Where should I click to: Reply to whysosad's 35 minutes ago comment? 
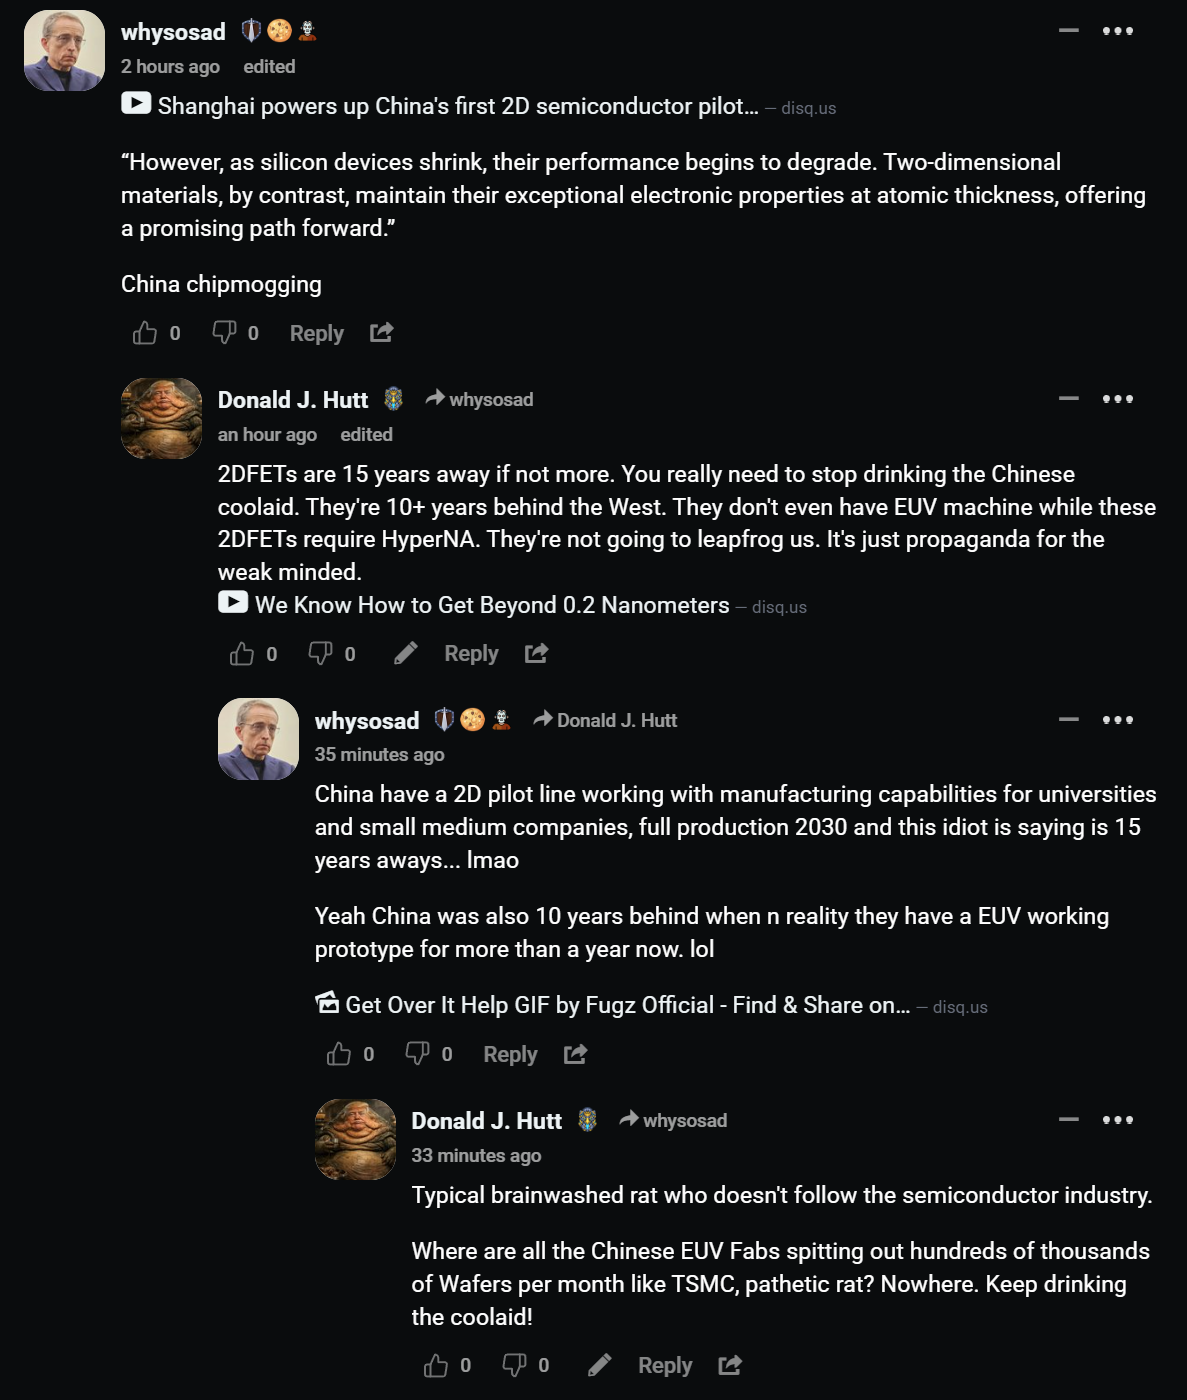tap(510, 1054)
